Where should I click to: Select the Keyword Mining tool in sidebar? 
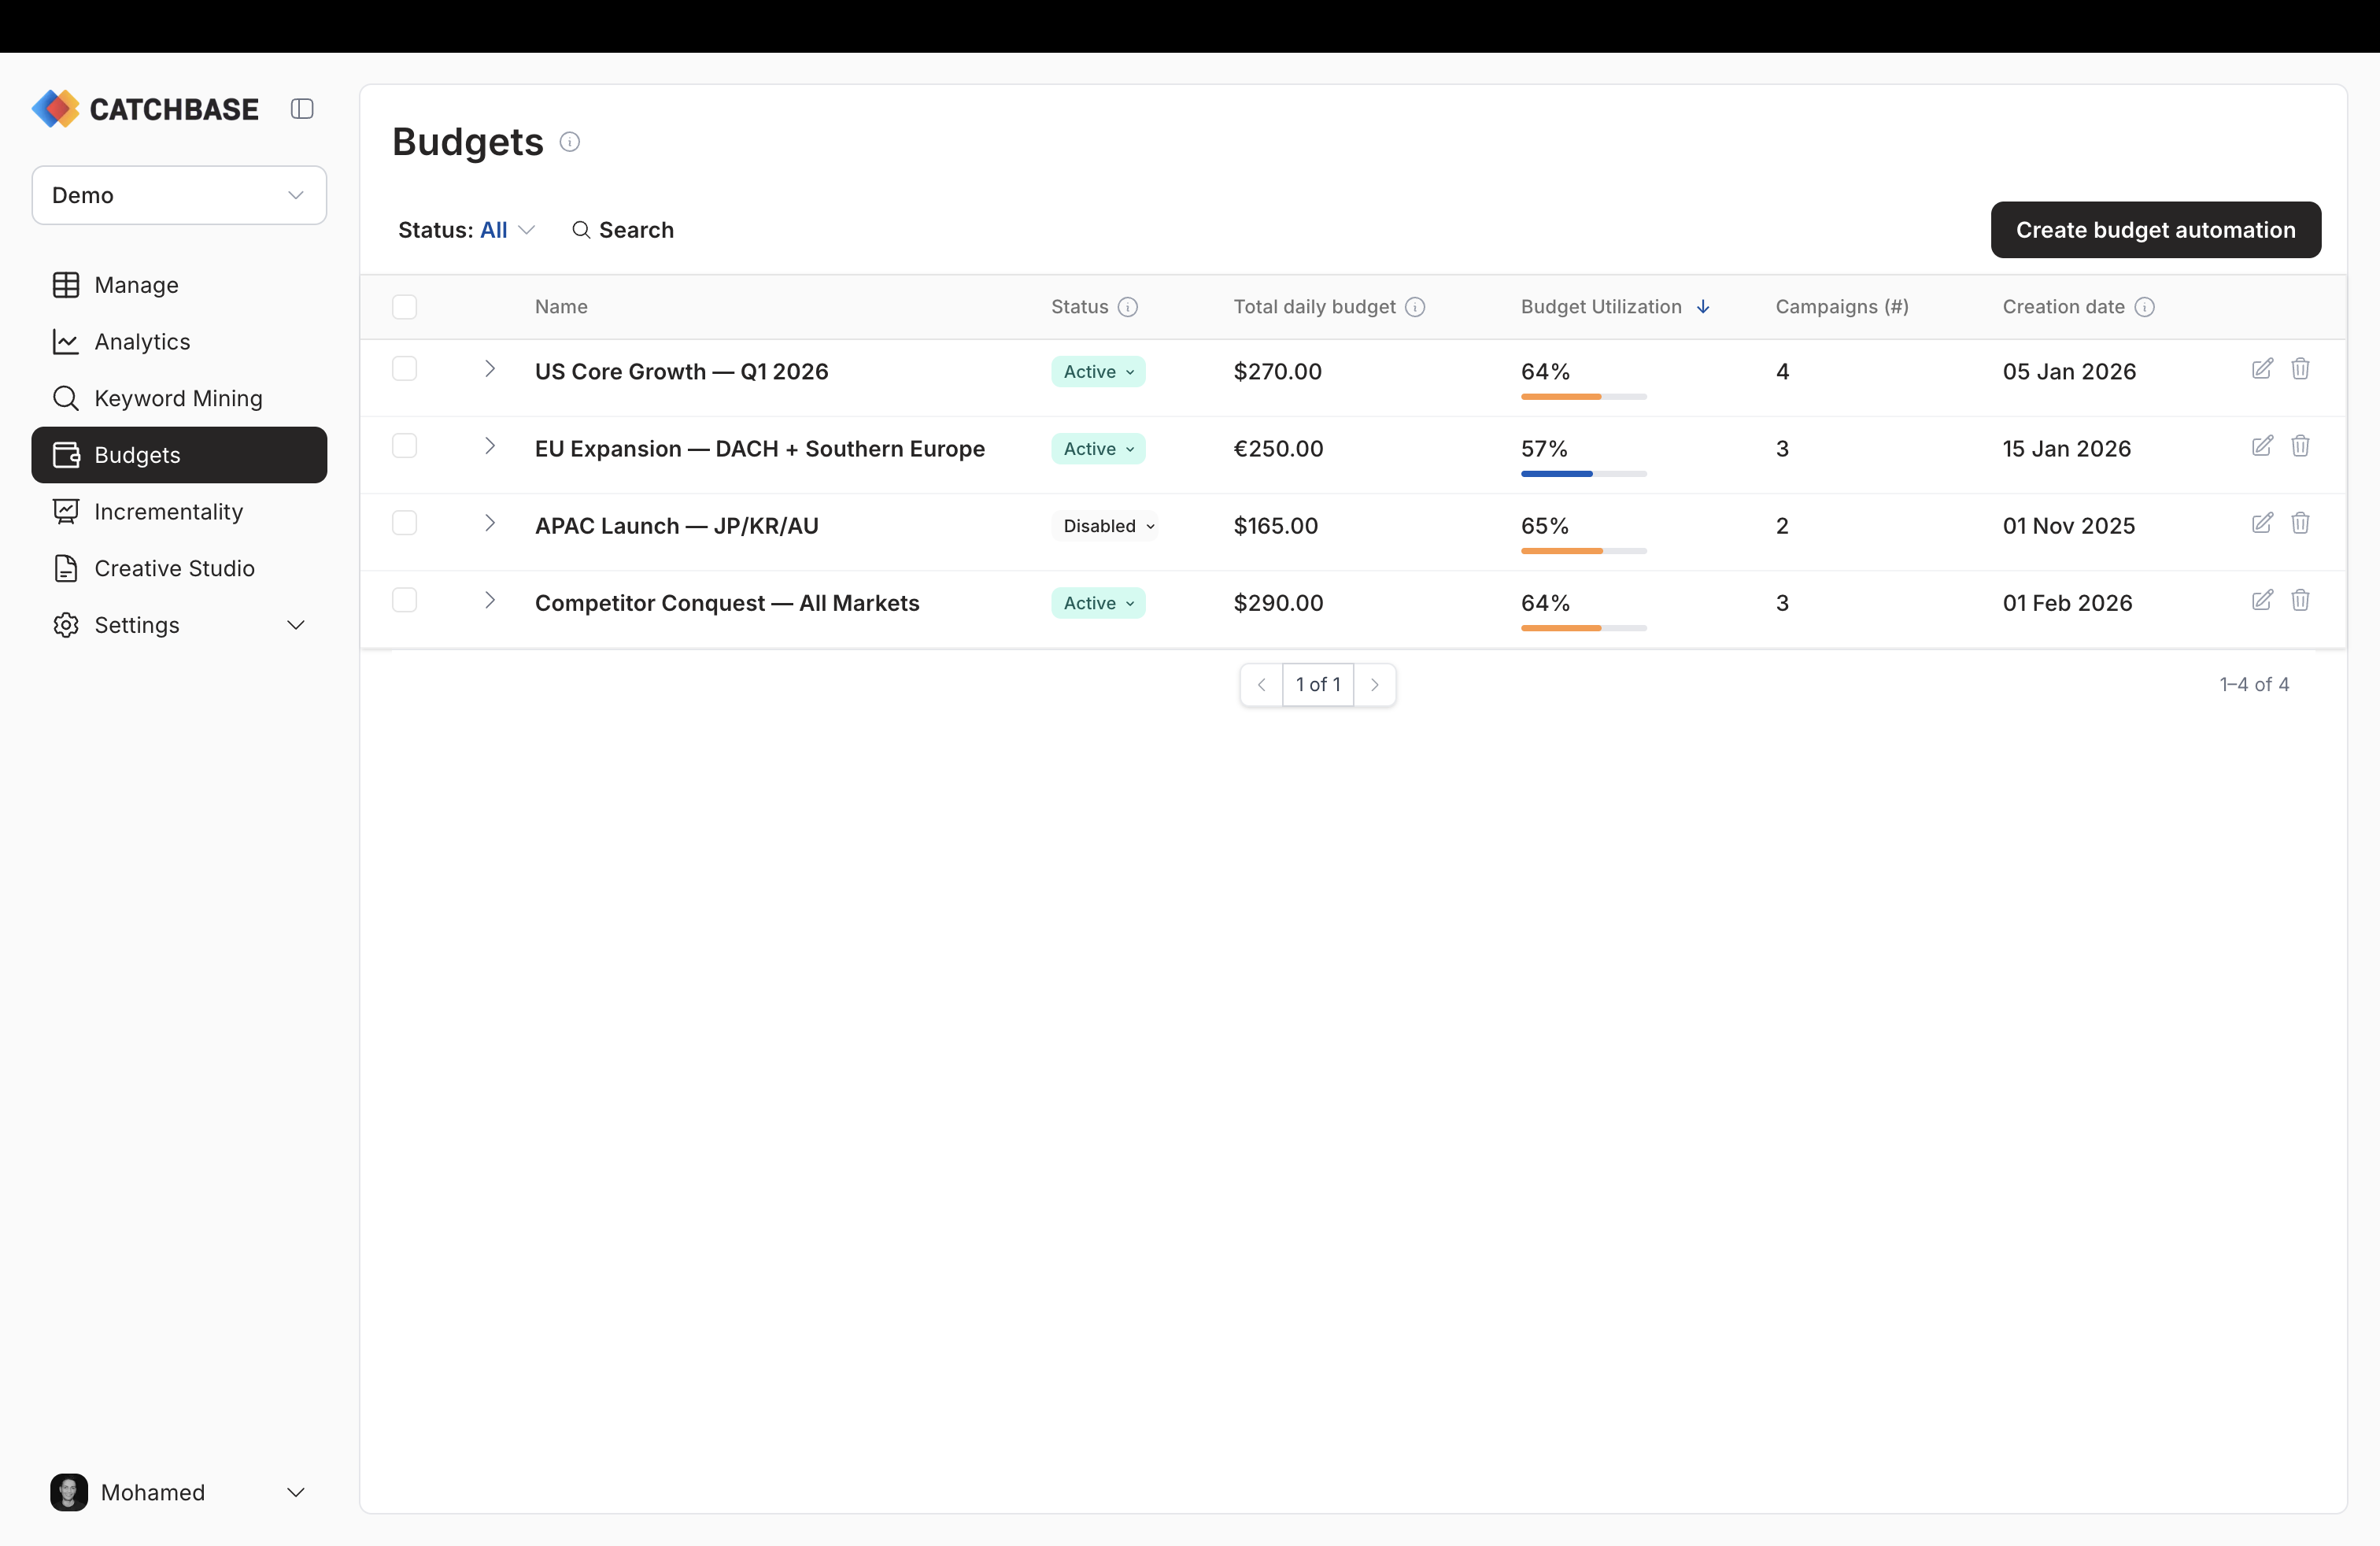[178, 398]
